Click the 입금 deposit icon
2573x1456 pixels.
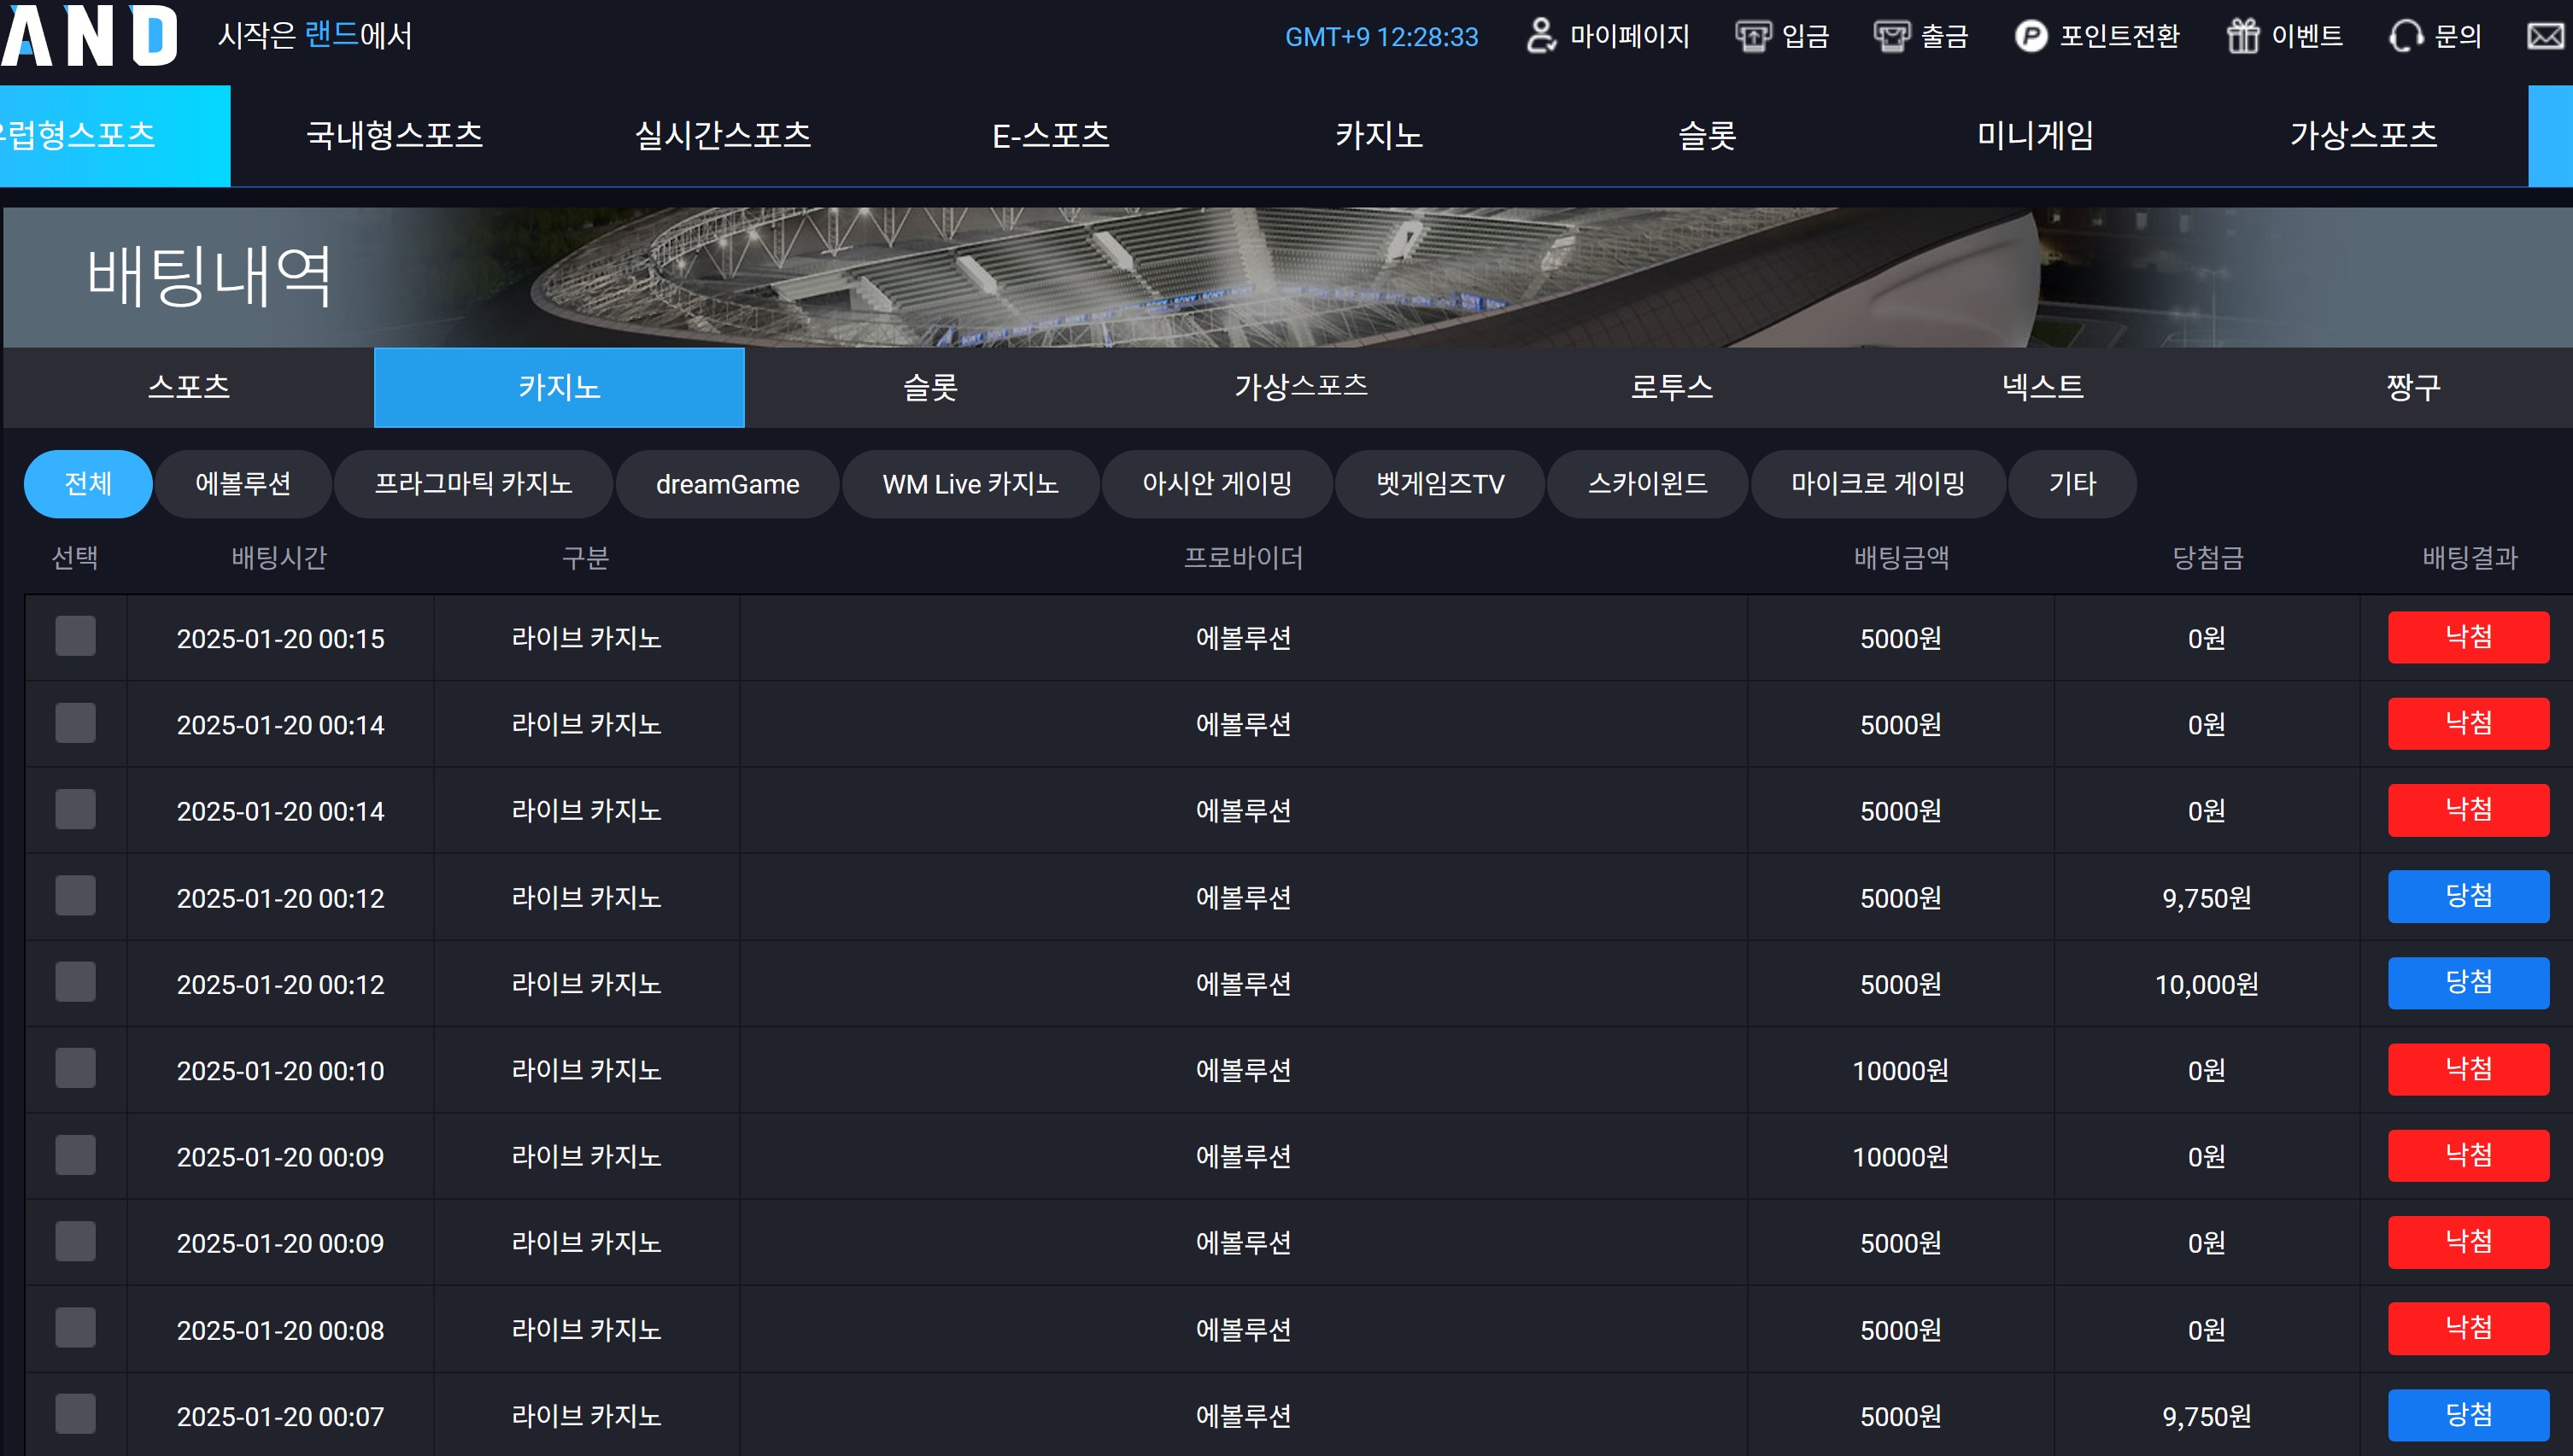point(1752,36)
